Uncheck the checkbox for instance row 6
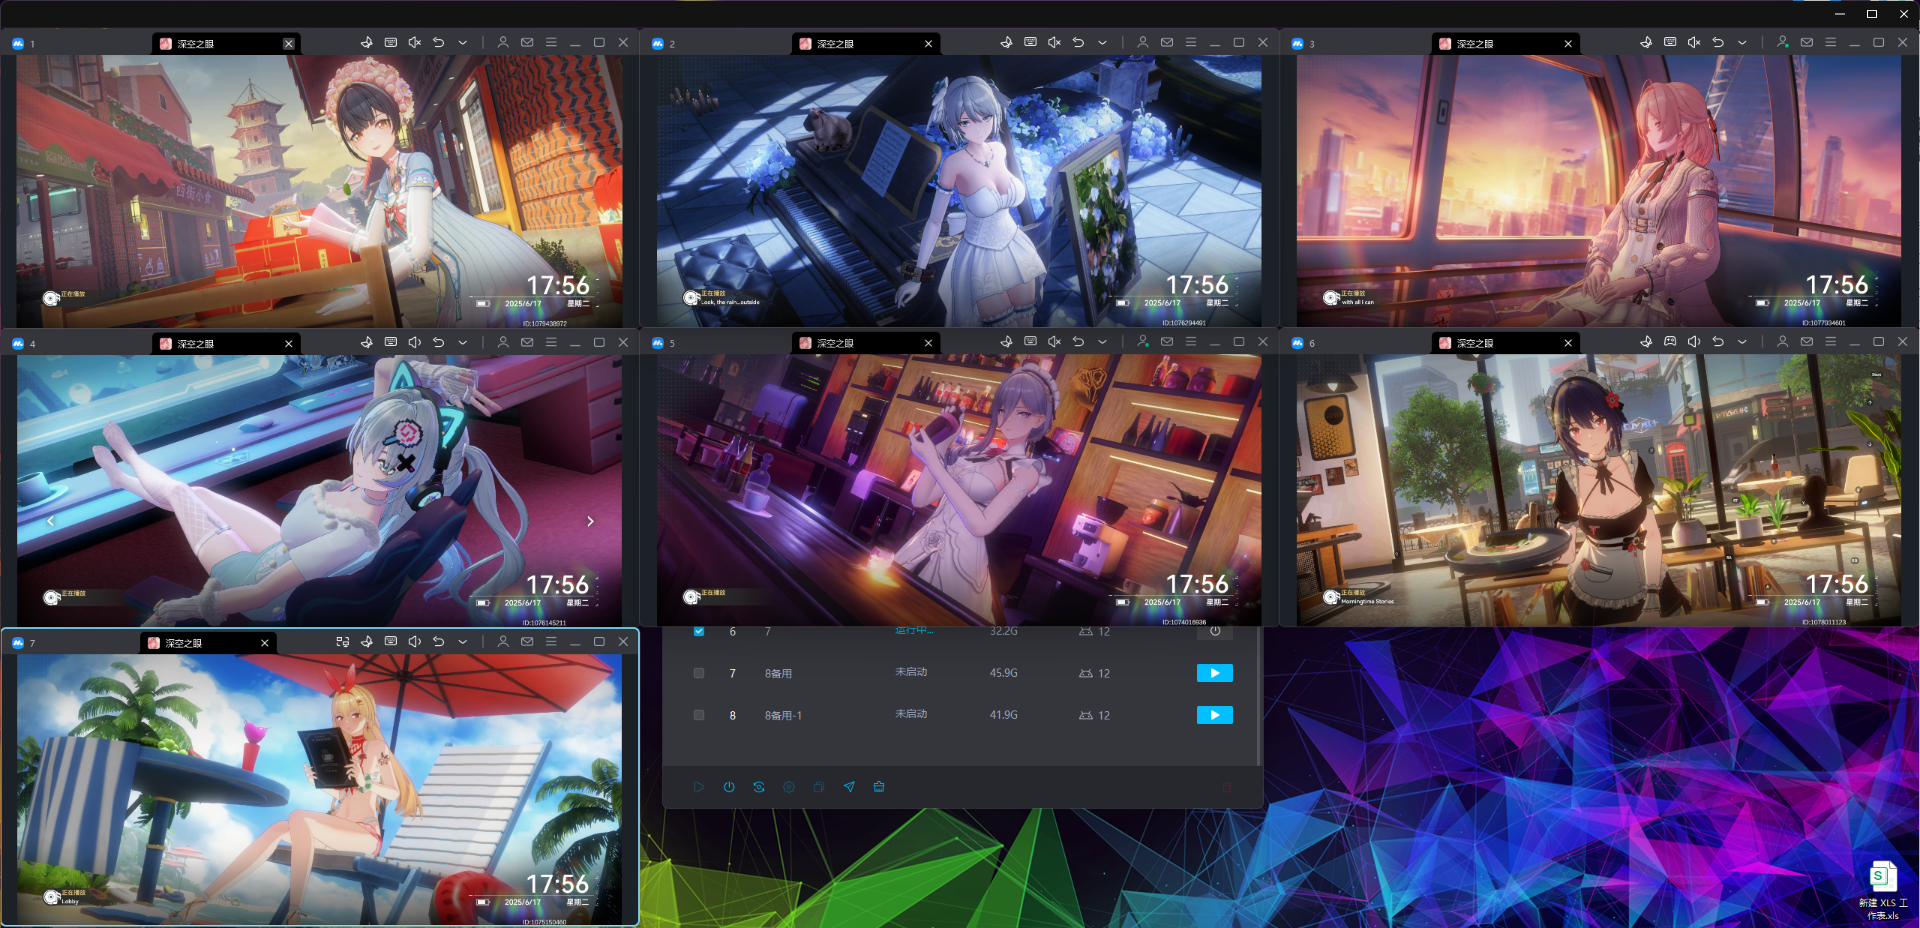Image resolution: width=1920 pixels, height=928 pixels. tap(699, 631)
